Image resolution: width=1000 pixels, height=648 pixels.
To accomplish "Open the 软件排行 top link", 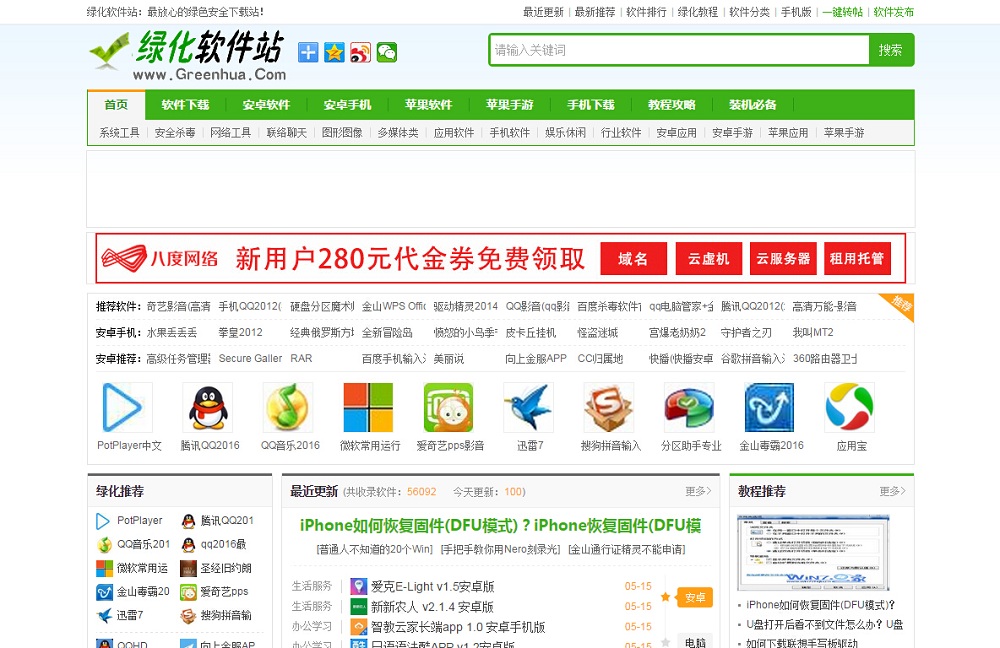I will (x=646, y=12).
